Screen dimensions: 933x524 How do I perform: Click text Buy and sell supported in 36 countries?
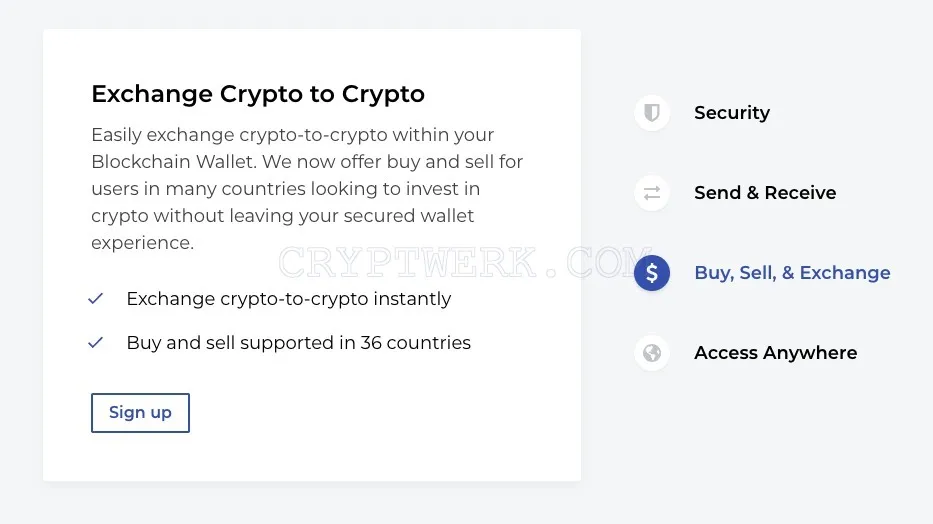pyautogui.click(x=299, y=343)
